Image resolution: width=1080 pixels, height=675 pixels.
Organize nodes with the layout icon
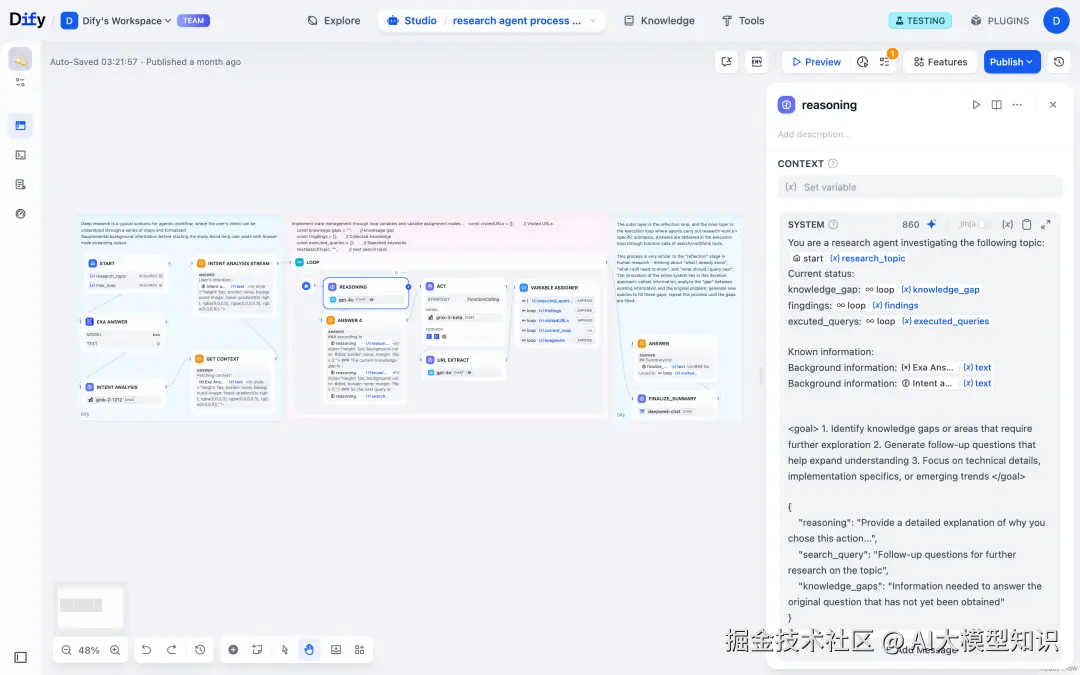click(360, 650)
